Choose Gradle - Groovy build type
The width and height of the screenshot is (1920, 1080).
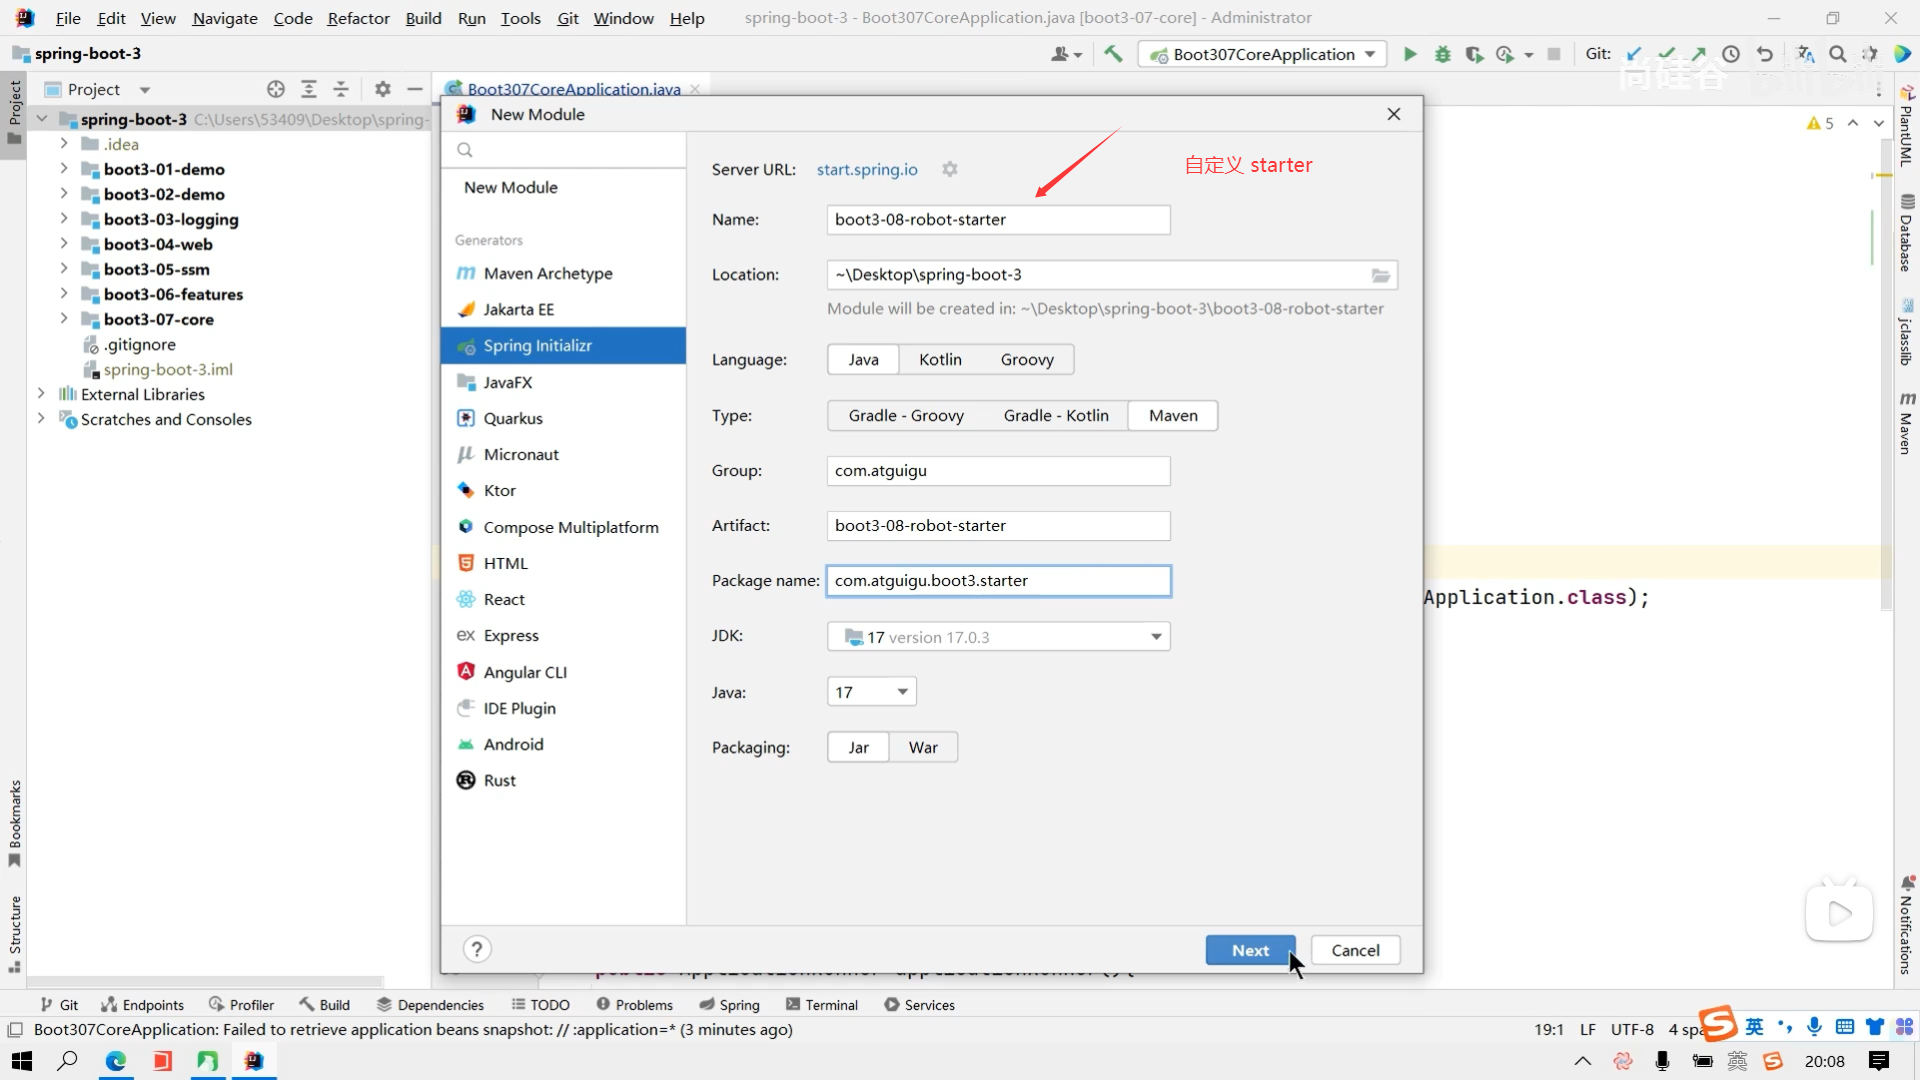906,415
